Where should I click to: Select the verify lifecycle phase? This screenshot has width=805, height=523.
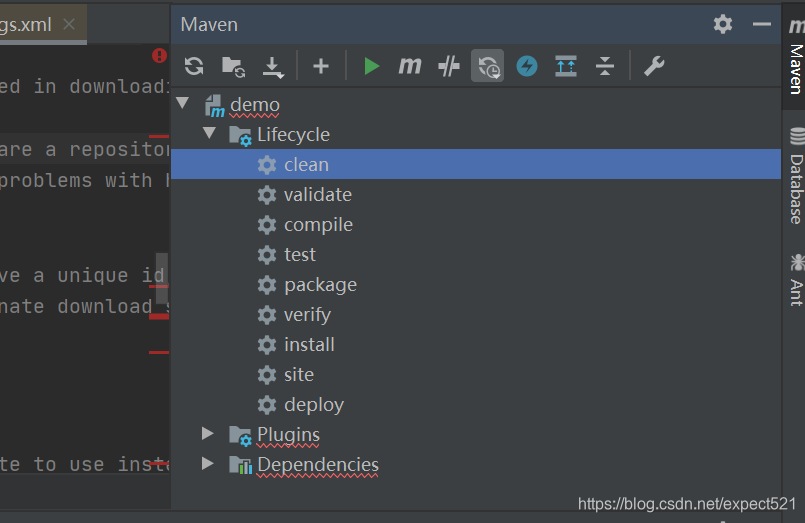click(476, 315)
